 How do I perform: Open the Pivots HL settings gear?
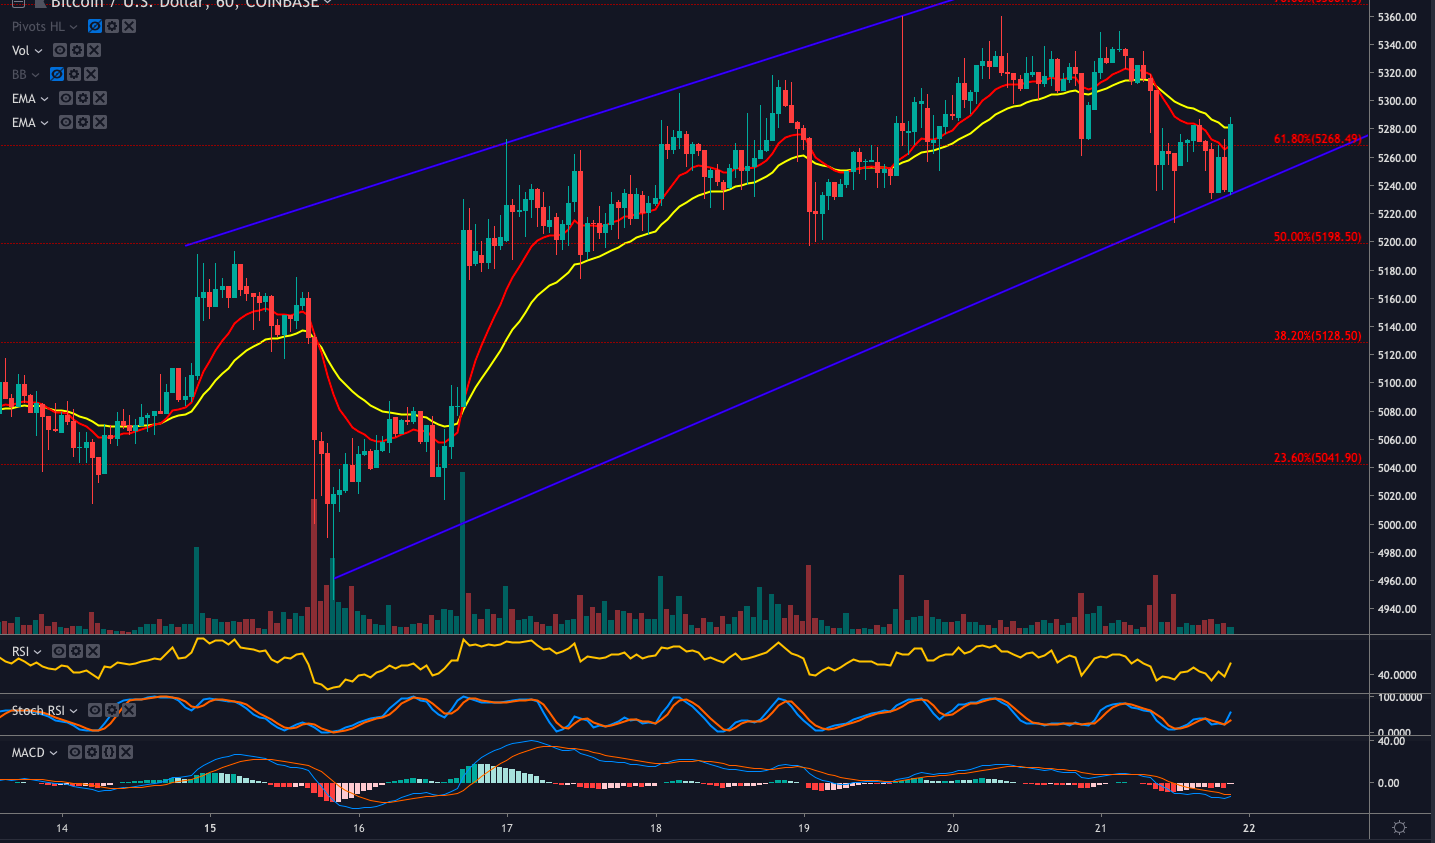tap(110, 26)
